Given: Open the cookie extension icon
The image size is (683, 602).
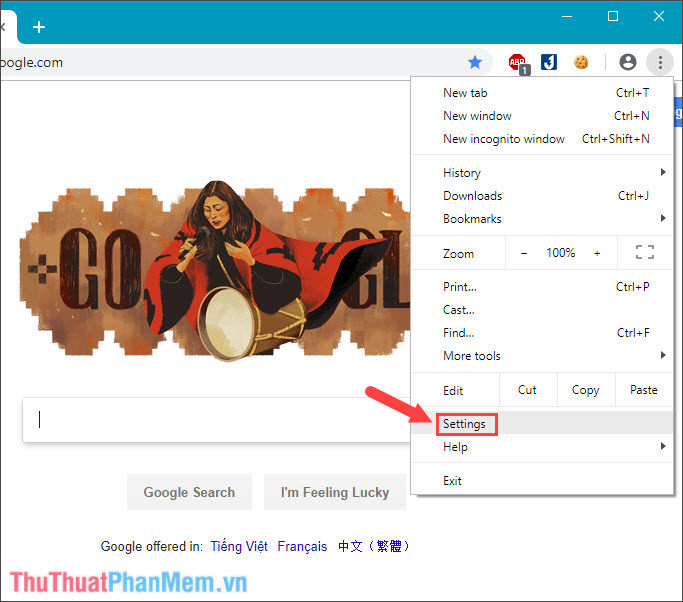Looking at the screenshot, I should [581, 62].
